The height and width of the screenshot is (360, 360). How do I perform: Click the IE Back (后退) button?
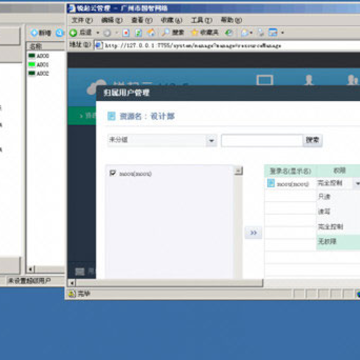pyautogui.click(x=80, y=33)
